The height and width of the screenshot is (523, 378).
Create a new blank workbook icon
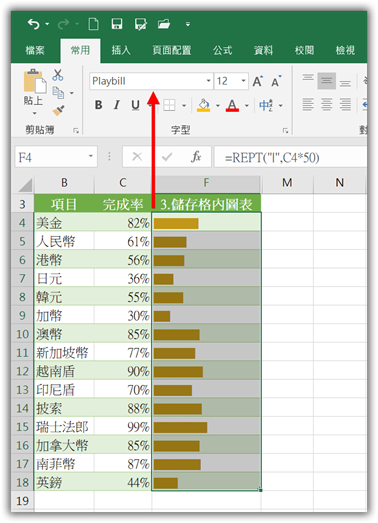point(93,24)
